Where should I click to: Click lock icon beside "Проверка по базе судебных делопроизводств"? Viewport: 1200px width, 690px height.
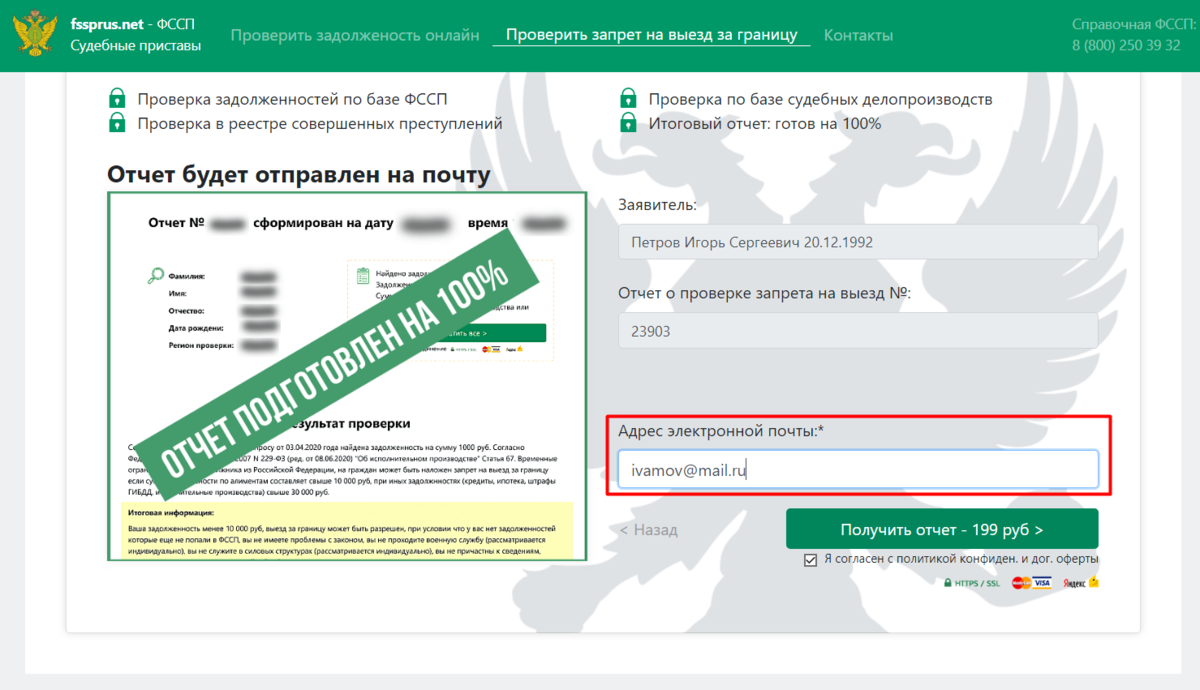coord(628,99)
